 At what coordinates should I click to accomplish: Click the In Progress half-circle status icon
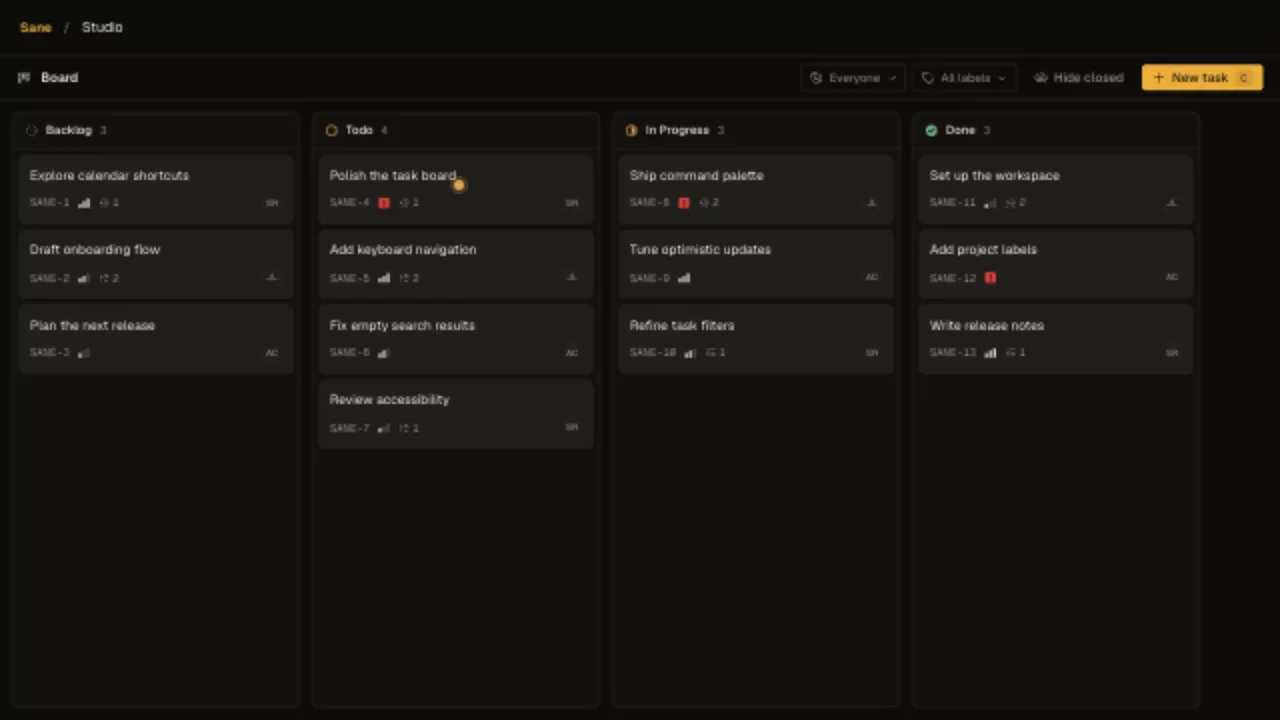pyautogui.click(x=631, y=130)
